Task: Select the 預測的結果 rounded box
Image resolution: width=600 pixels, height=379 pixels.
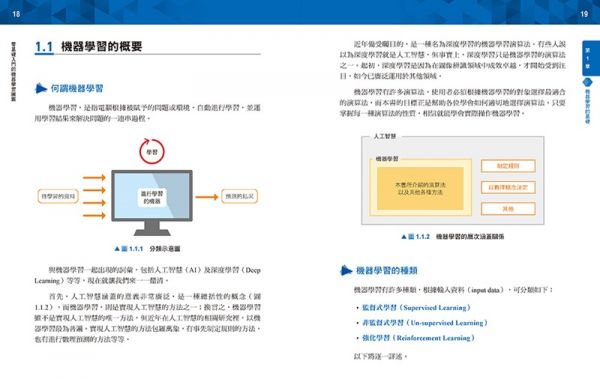Action: pos(240,196)
